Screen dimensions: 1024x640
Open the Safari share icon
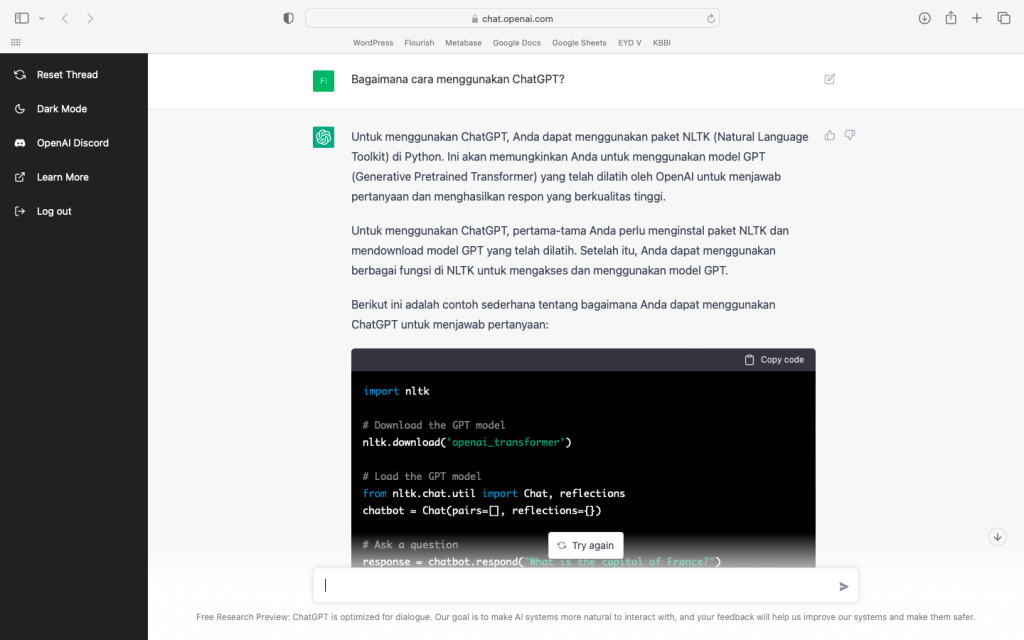click(951, 17)
